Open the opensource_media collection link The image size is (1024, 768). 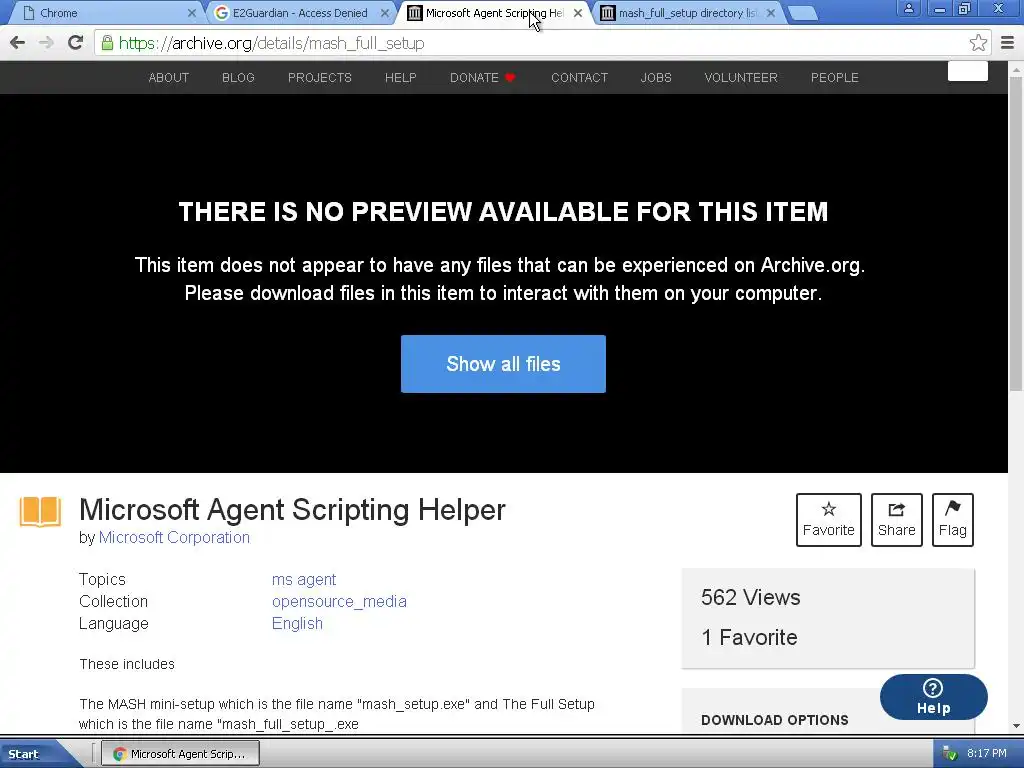[x=339, y=601]
